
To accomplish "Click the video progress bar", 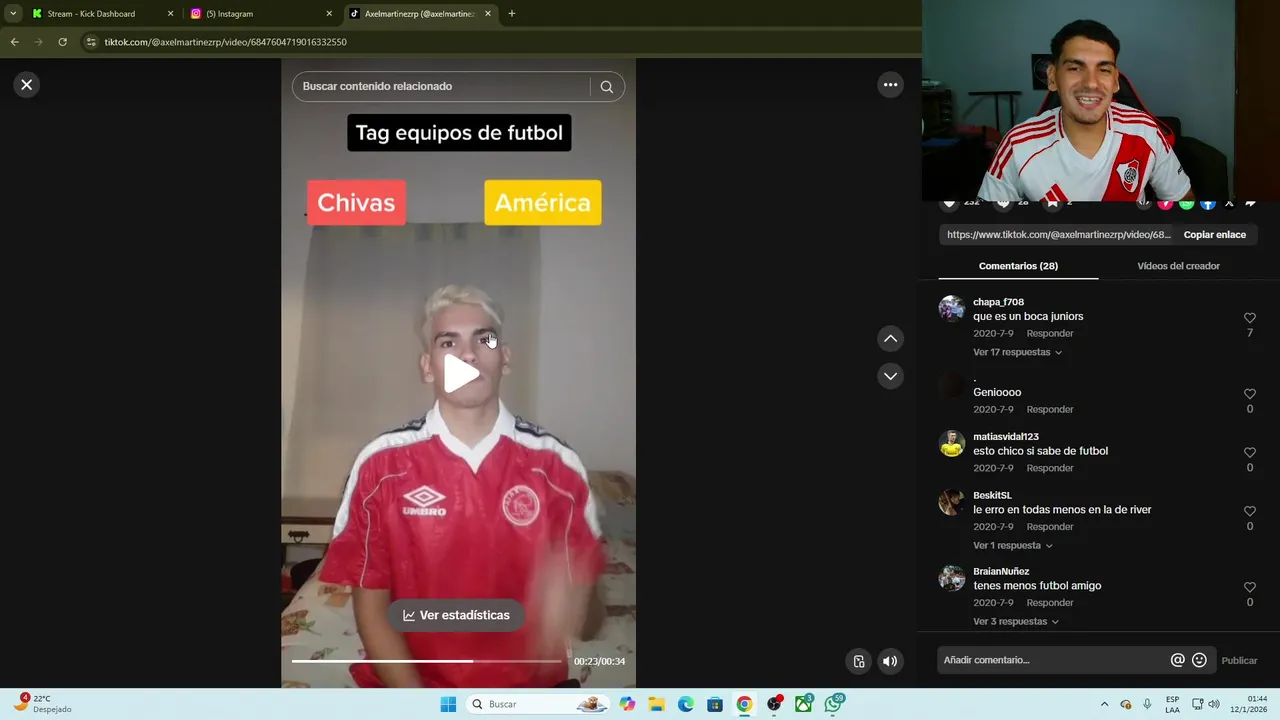I will click(427, 661).
